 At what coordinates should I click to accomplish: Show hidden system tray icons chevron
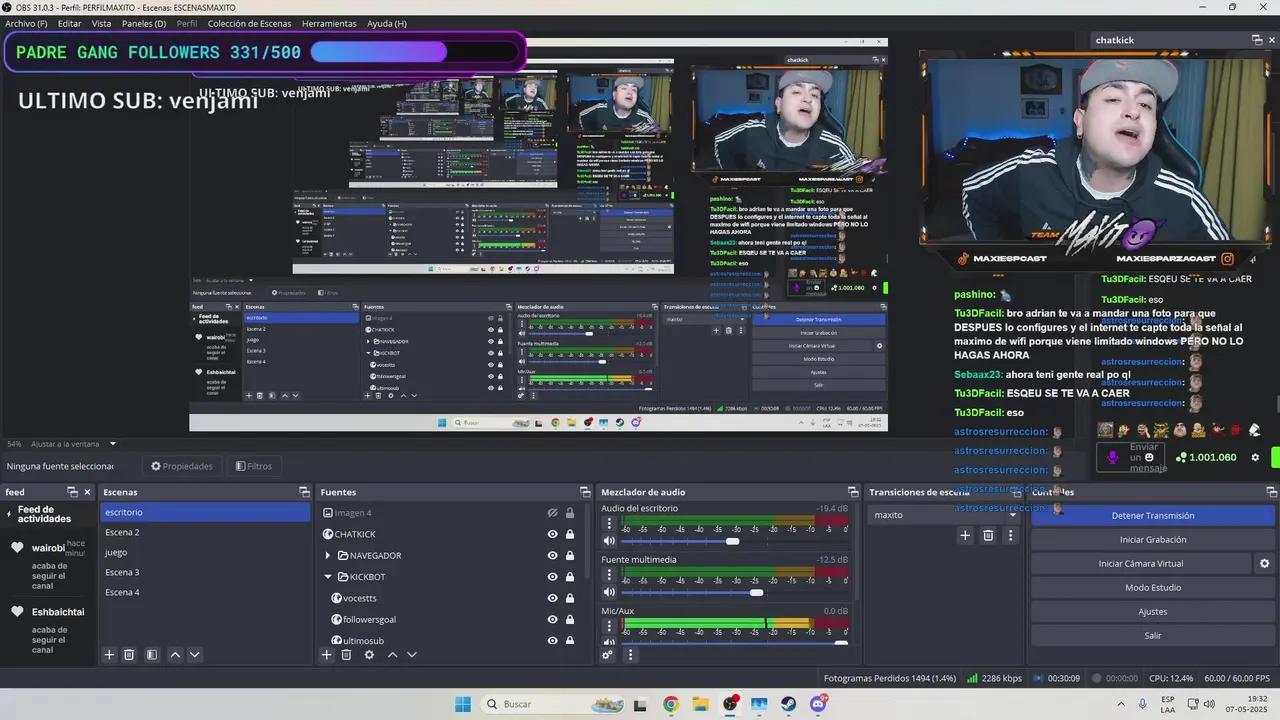[1120, 704]
